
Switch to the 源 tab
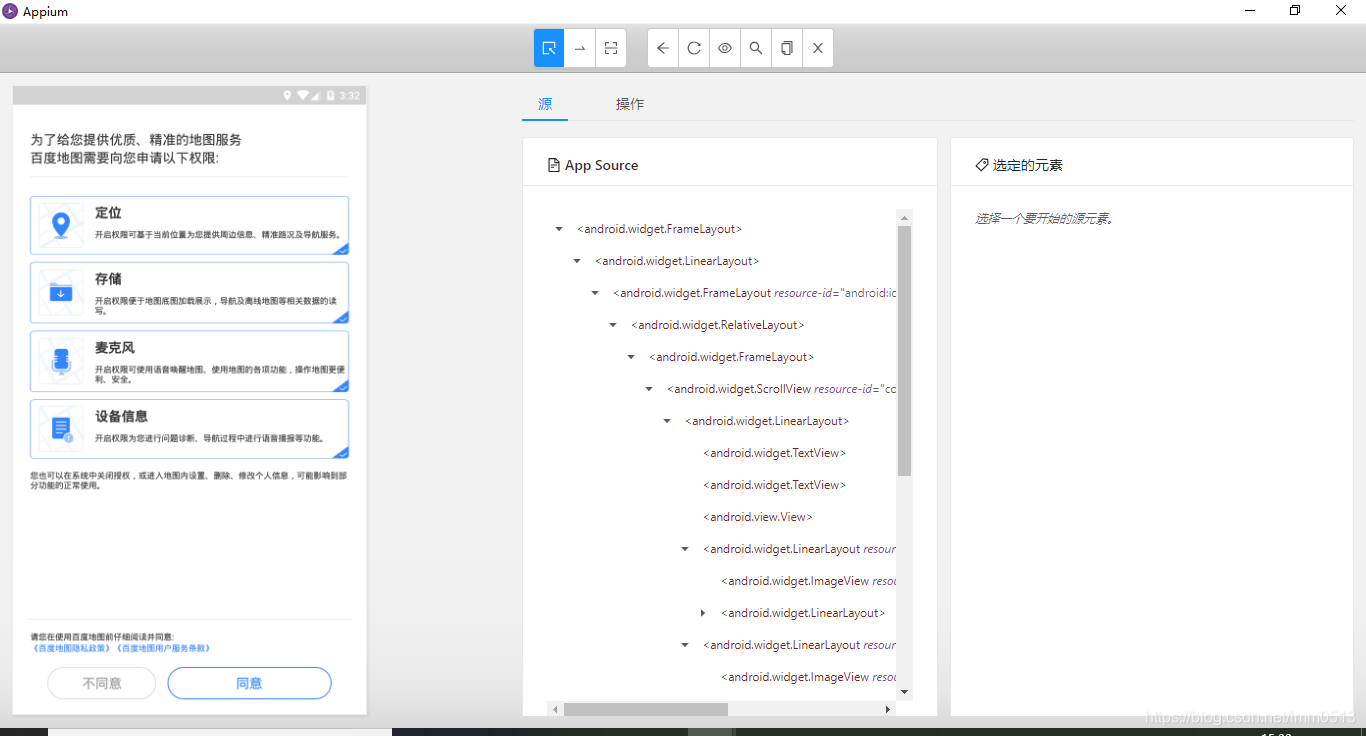(x=545, y=104)
